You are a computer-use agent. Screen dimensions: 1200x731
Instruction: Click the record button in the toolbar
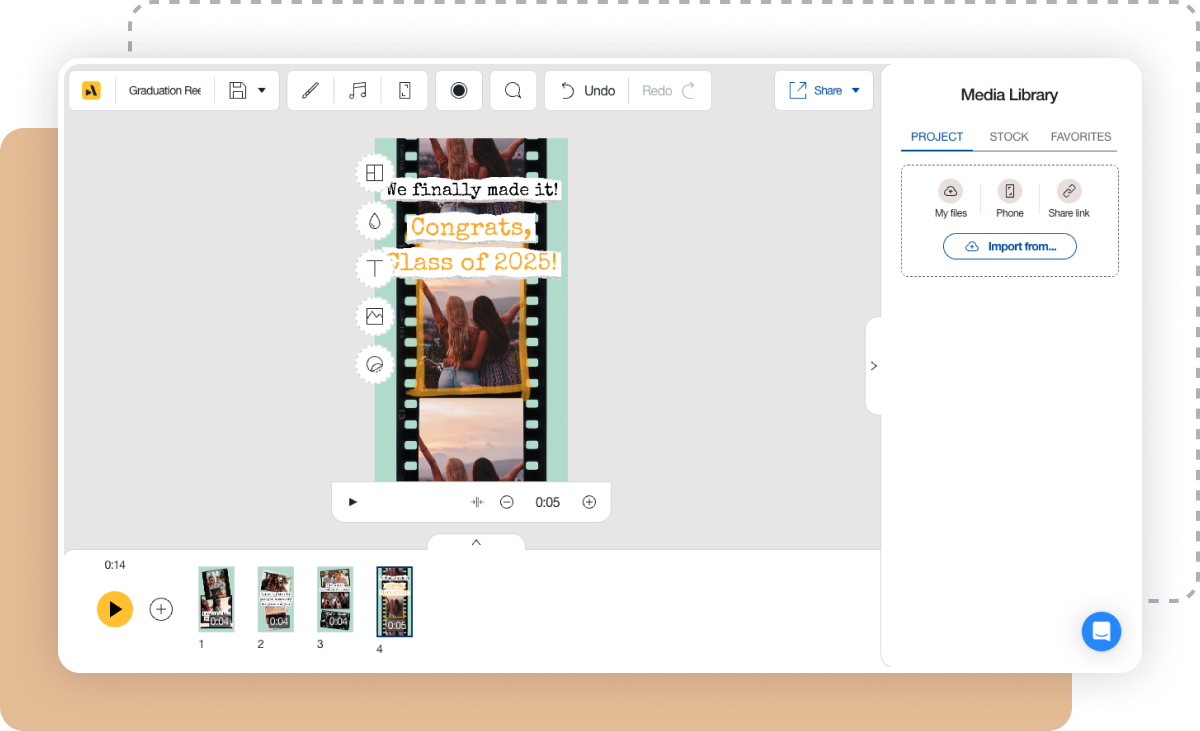(x=458, y=90)
